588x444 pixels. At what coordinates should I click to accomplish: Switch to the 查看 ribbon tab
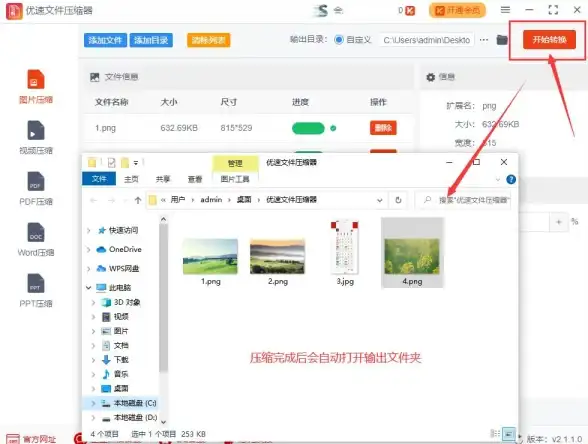195,179
